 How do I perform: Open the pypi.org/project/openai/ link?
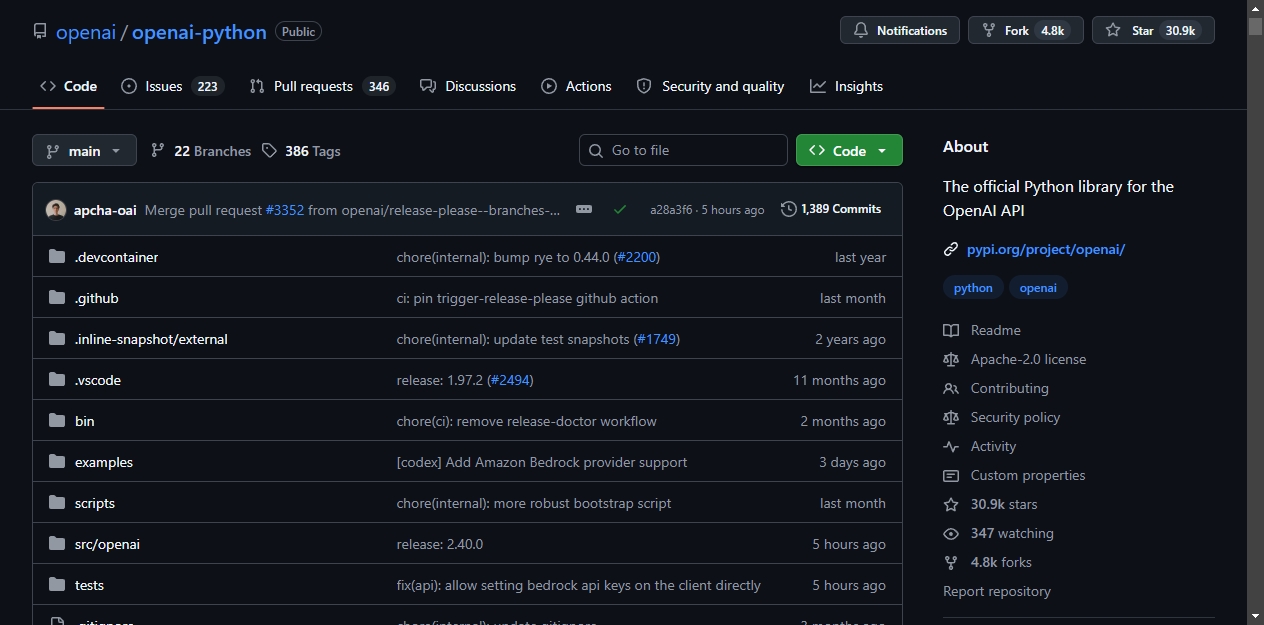[1045, 249]
